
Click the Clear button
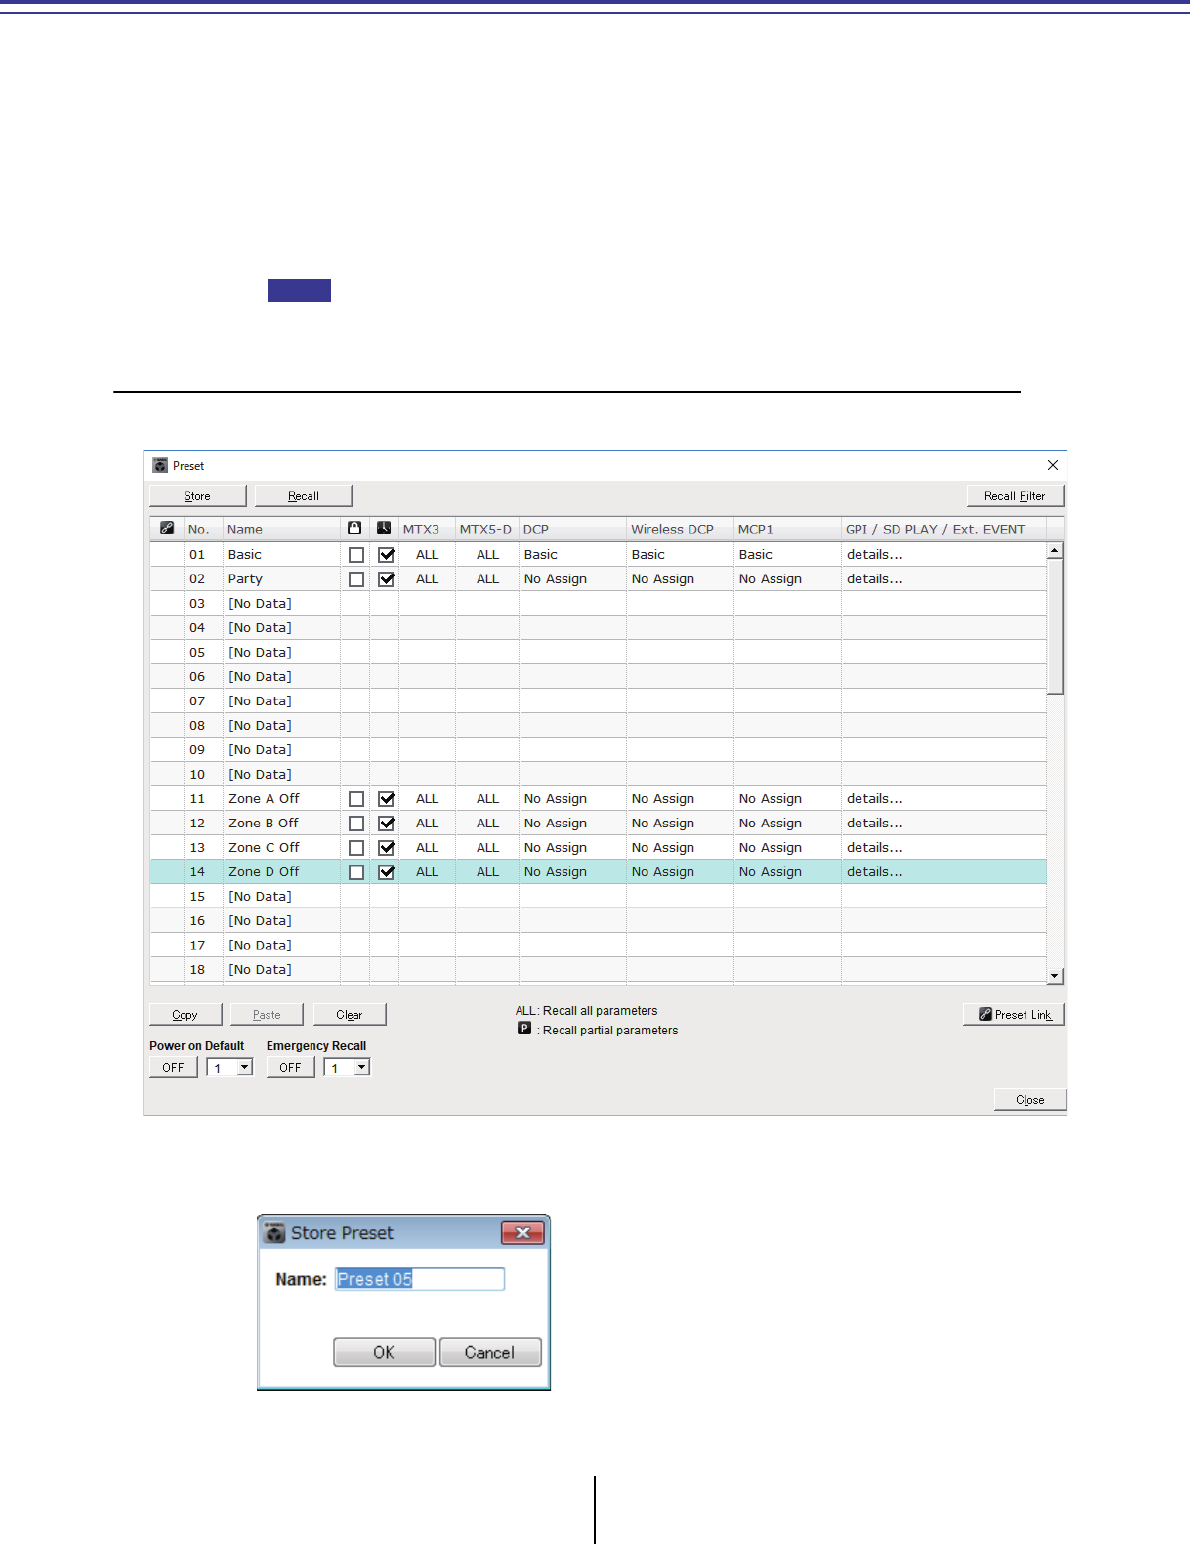click(x=349, y=1015)
